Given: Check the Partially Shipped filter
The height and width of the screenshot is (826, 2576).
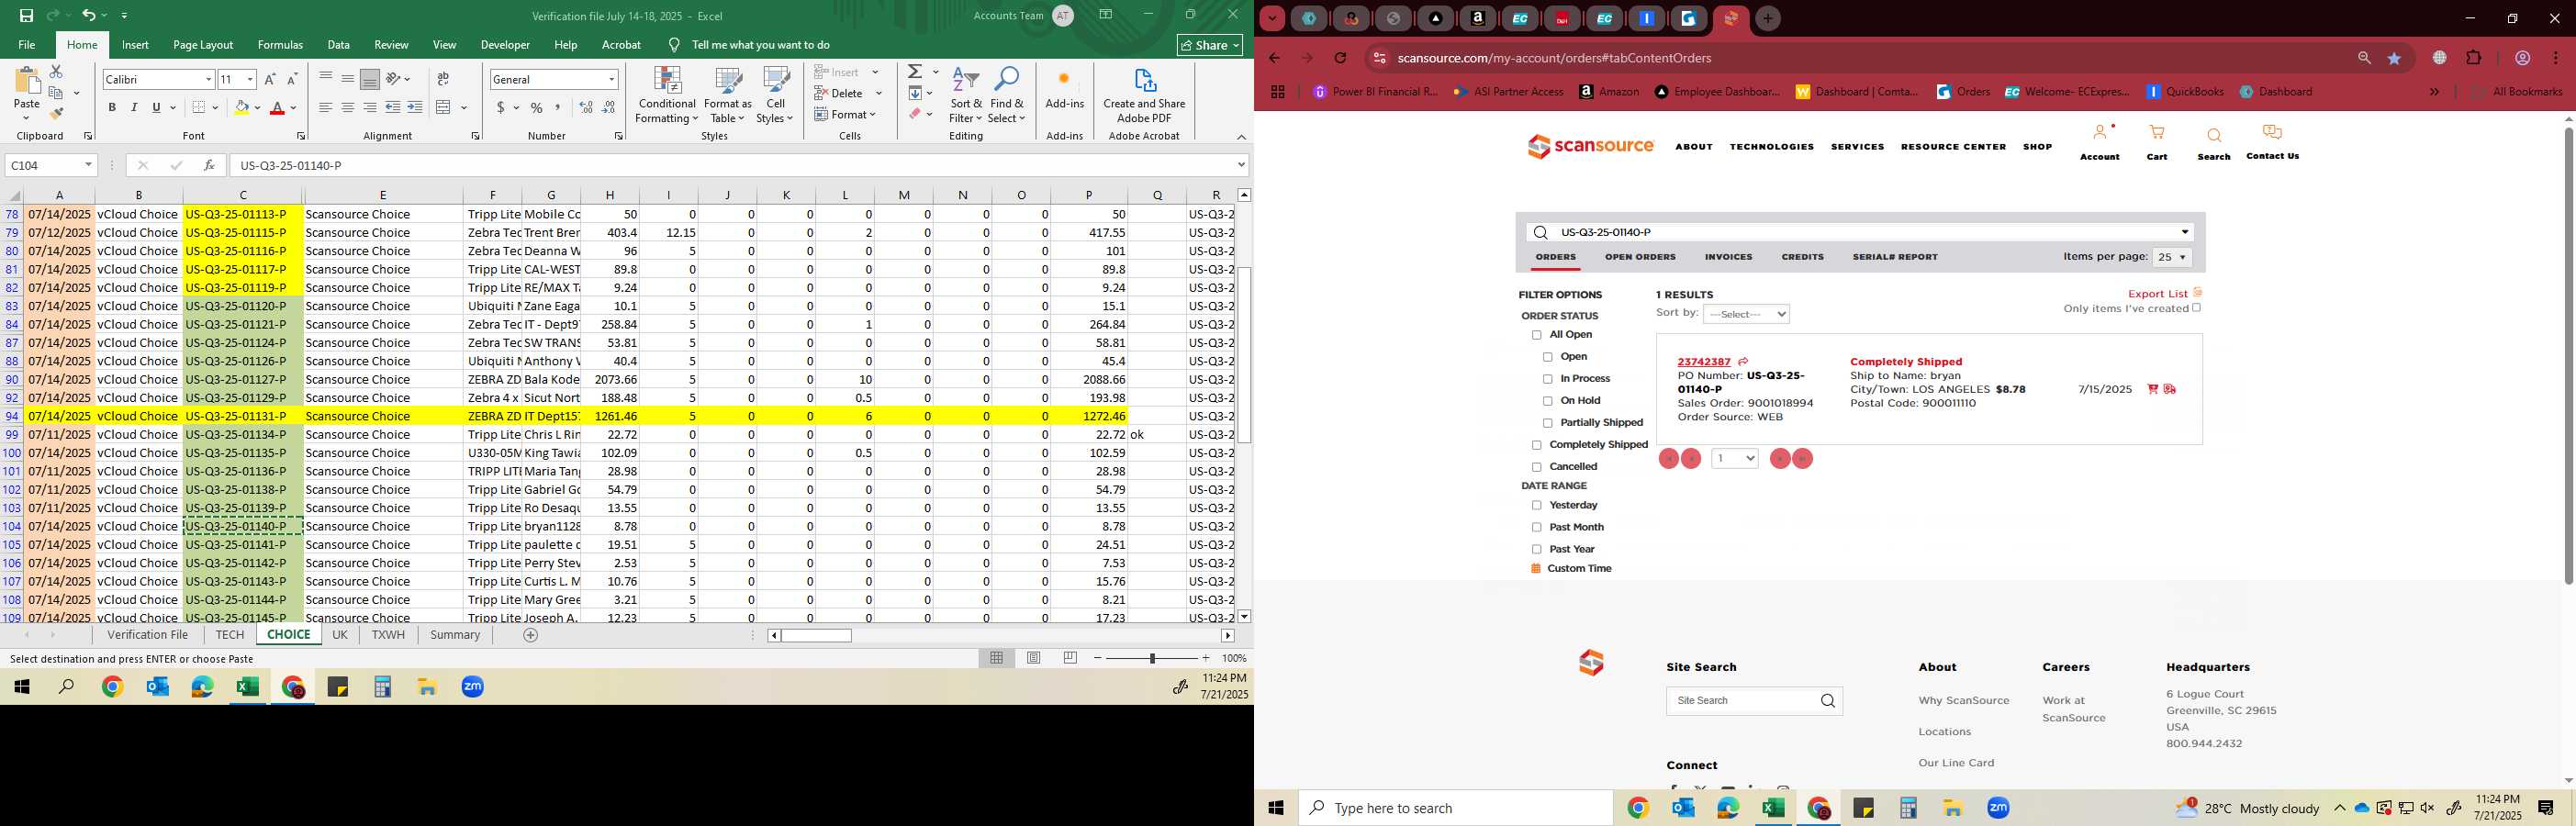Looking at the screenshot, I should click(1548, 423).
